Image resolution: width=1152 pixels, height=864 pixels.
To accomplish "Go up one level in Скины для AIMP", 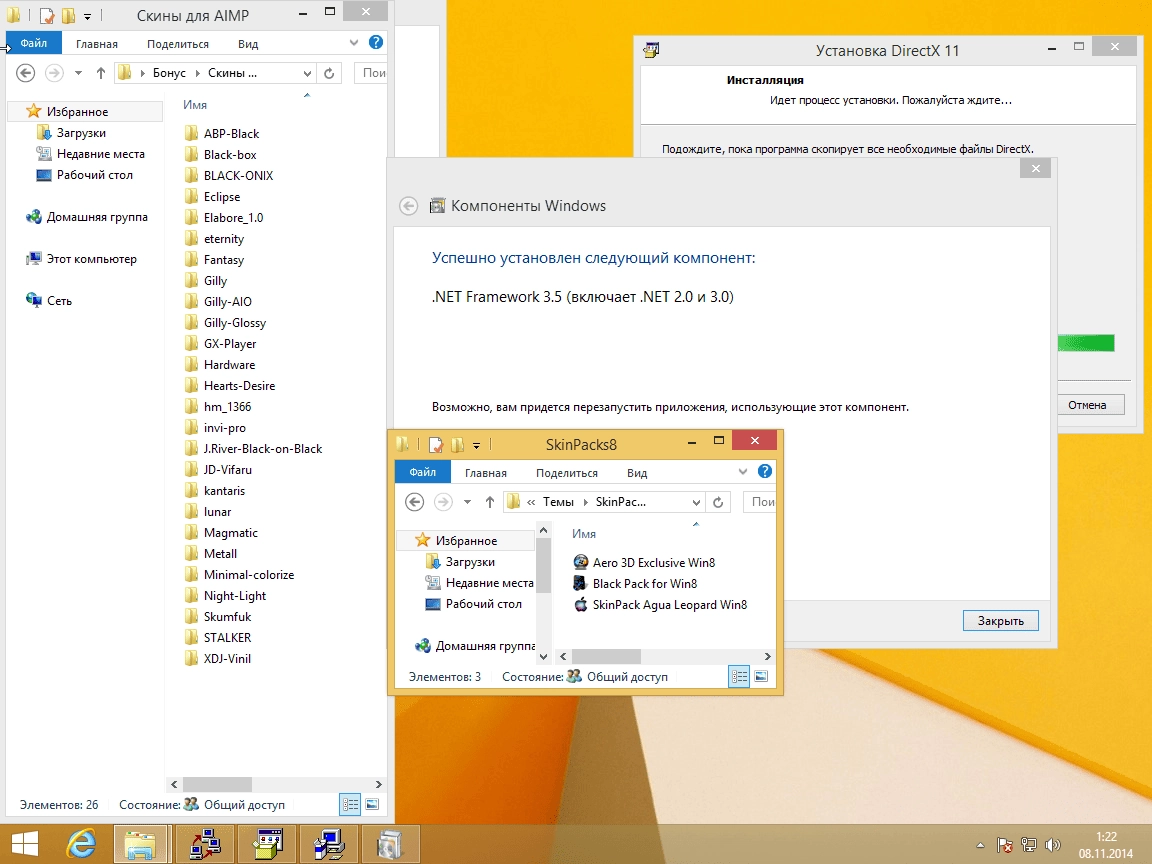I will [101, 73].
